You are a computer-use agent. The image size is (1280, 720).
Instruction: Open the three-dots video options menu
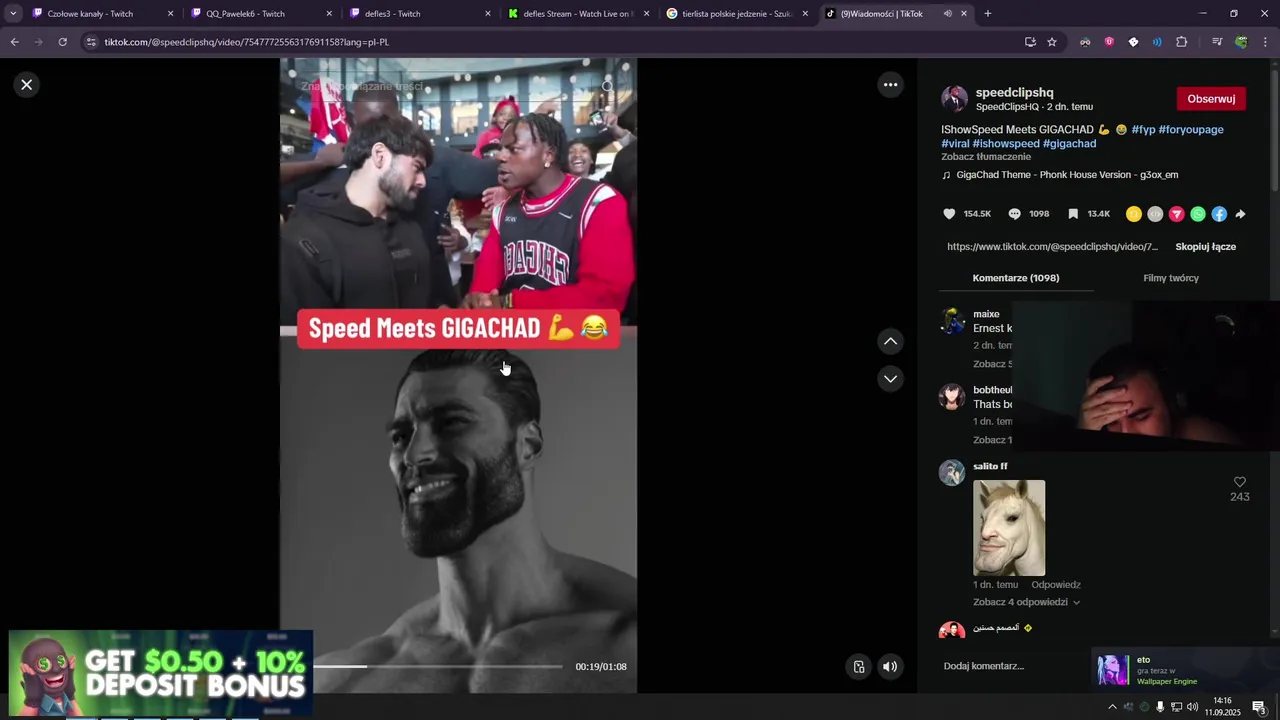click(x=890, y=85)
